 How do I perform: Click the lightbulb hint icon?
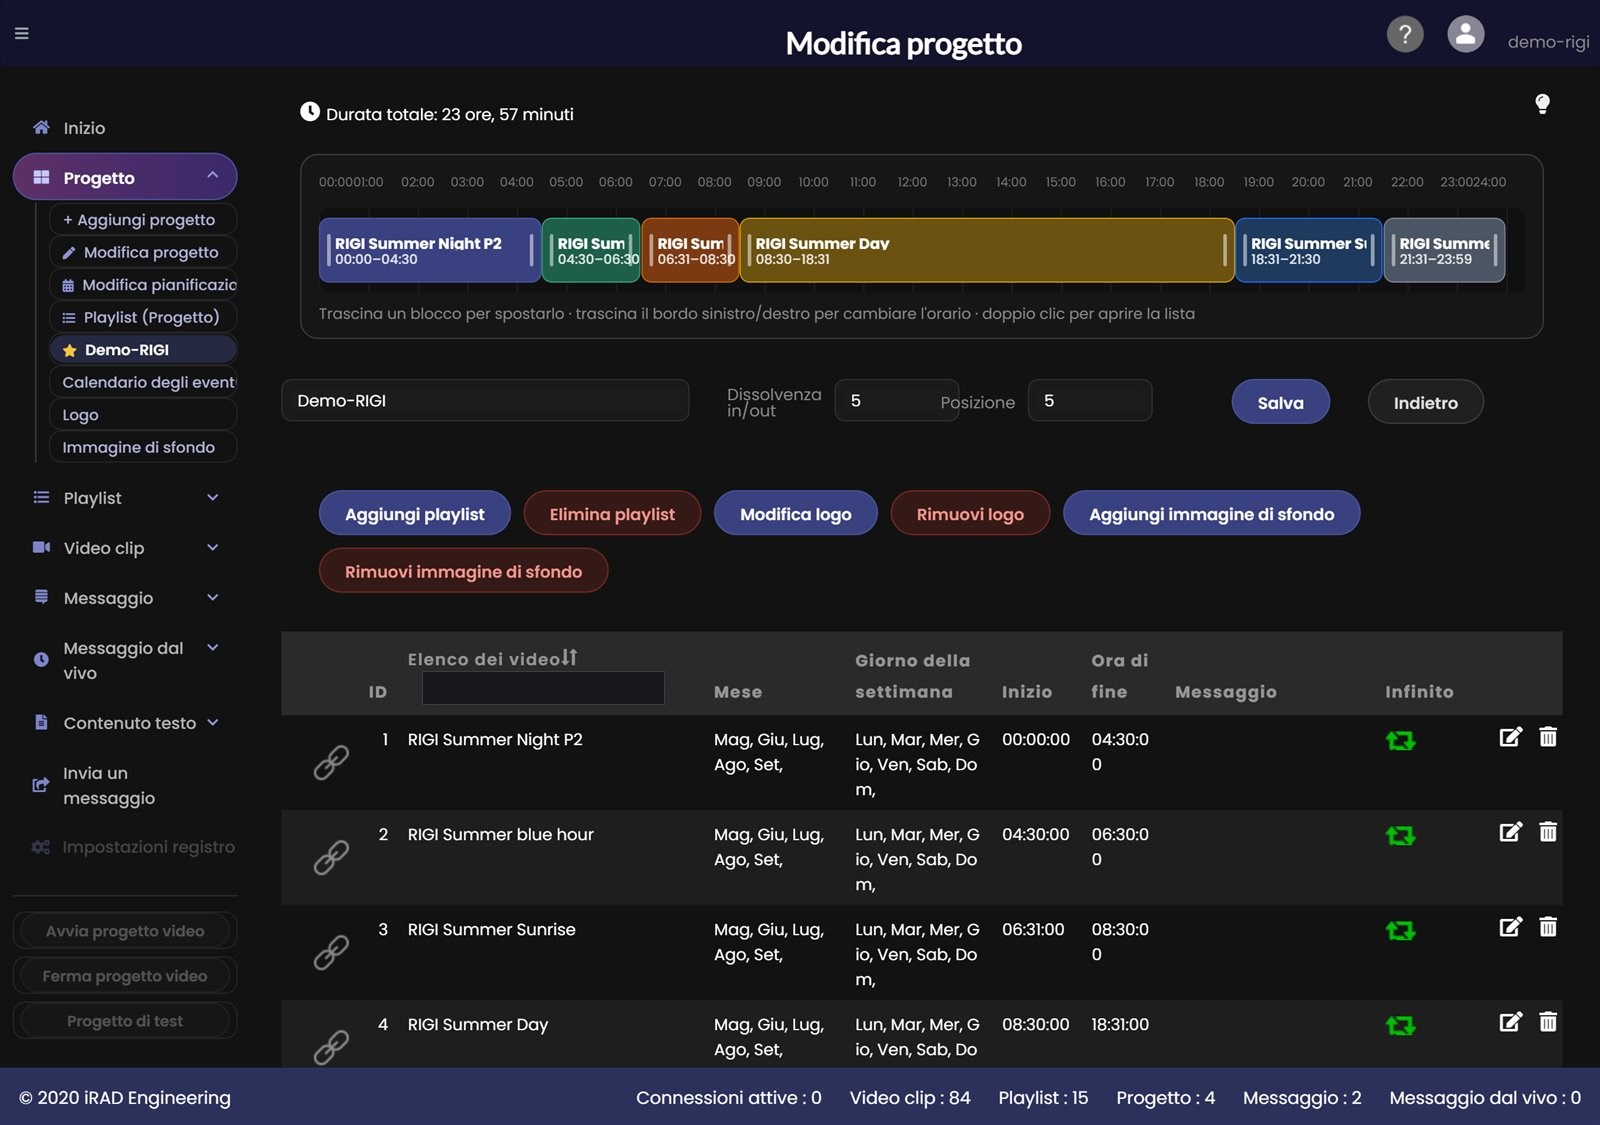click(x=1542, y=104)
